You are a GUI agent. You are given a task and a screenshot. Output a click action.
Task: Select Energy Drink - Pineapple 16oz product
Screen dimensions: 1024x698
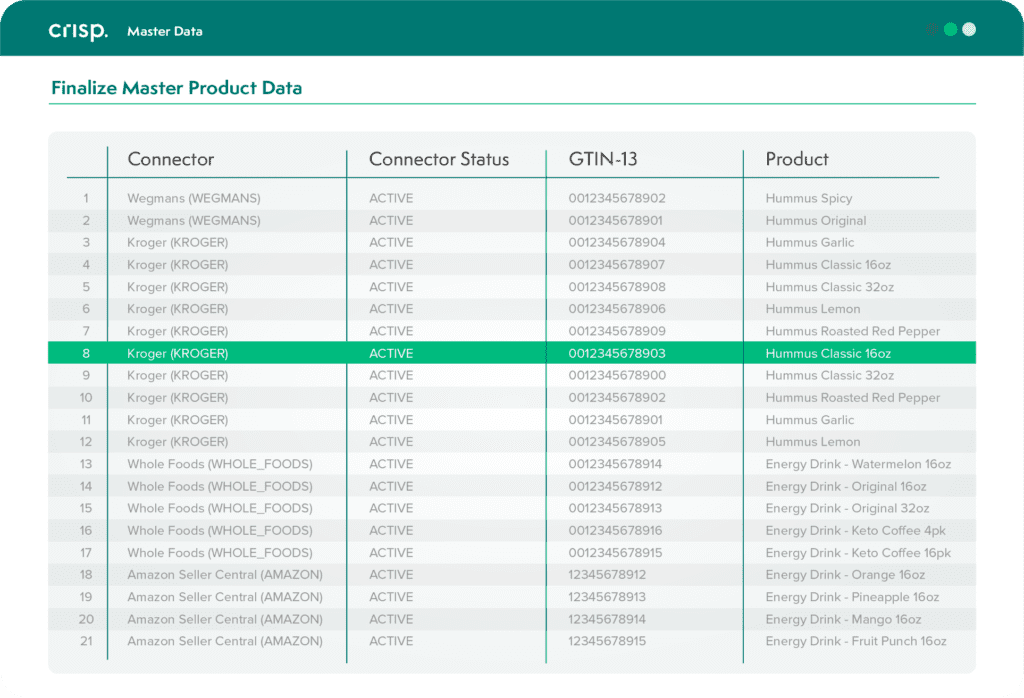click(x=852, y=597)
